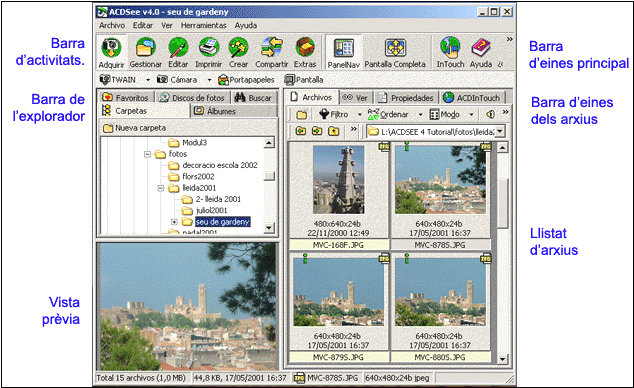Open the Herramientas menu
Viewport: 634px width, 388px height.
click(203, 25)
